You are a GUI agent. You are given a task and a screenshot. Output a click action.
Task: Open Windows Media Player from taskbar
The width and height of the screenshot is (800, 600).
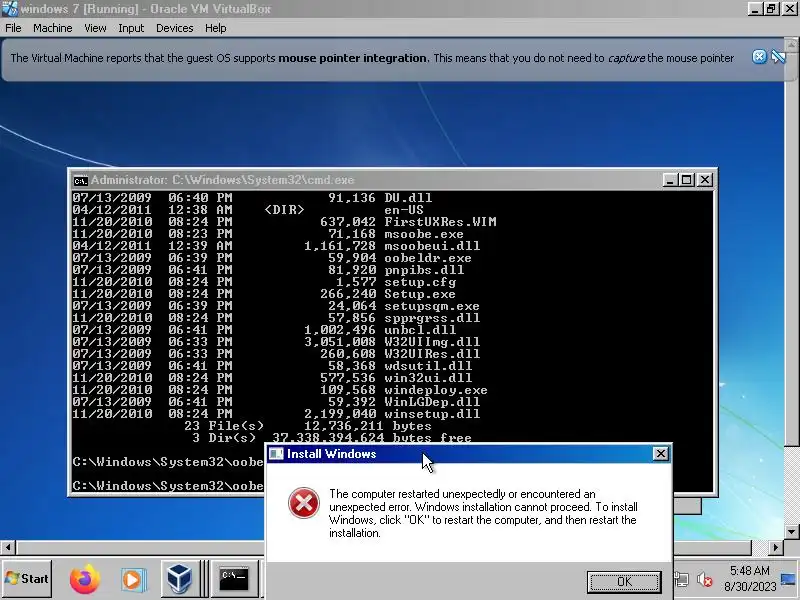[x=133, y=580]
